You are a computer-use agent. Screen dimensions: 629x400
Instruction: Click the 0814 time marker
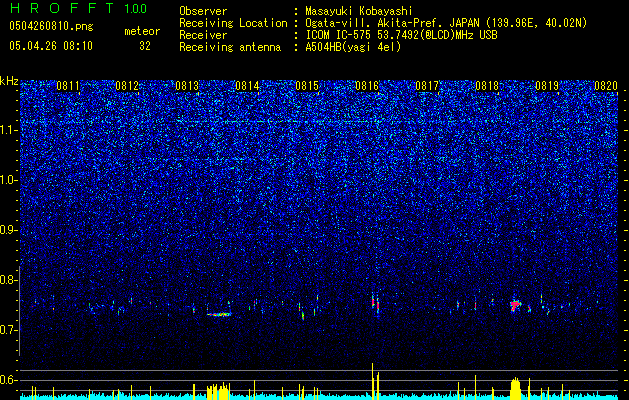(247, 86)
